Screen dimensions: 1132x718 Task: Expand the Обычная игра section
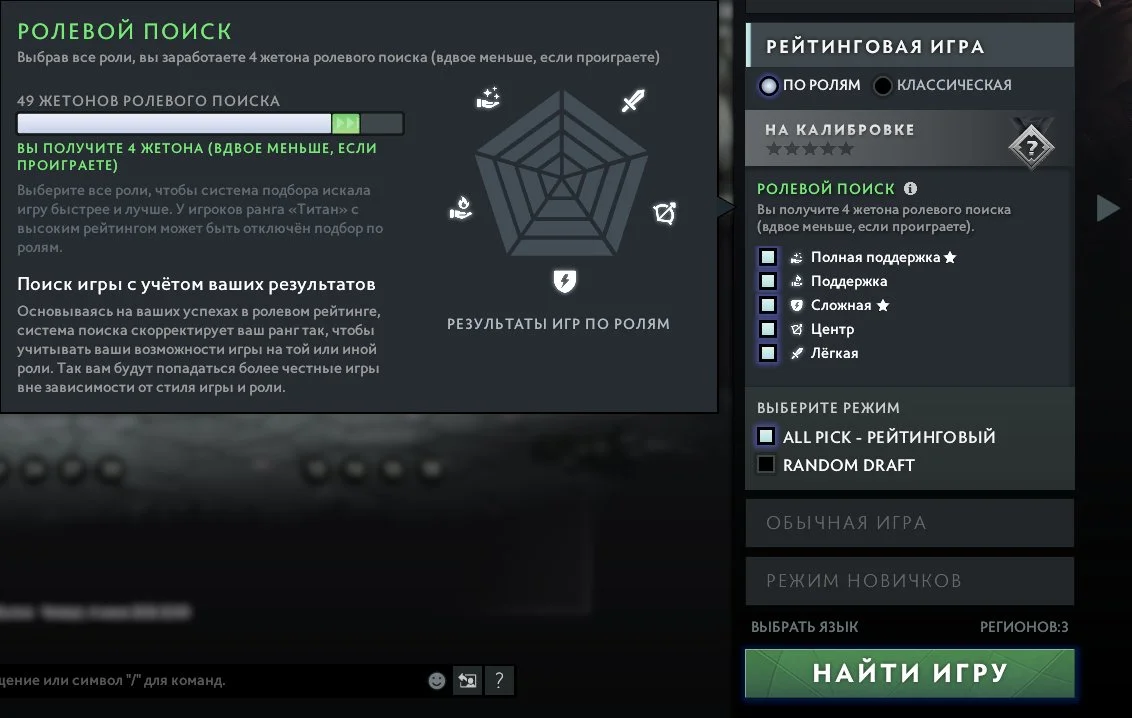pos(910,522)
